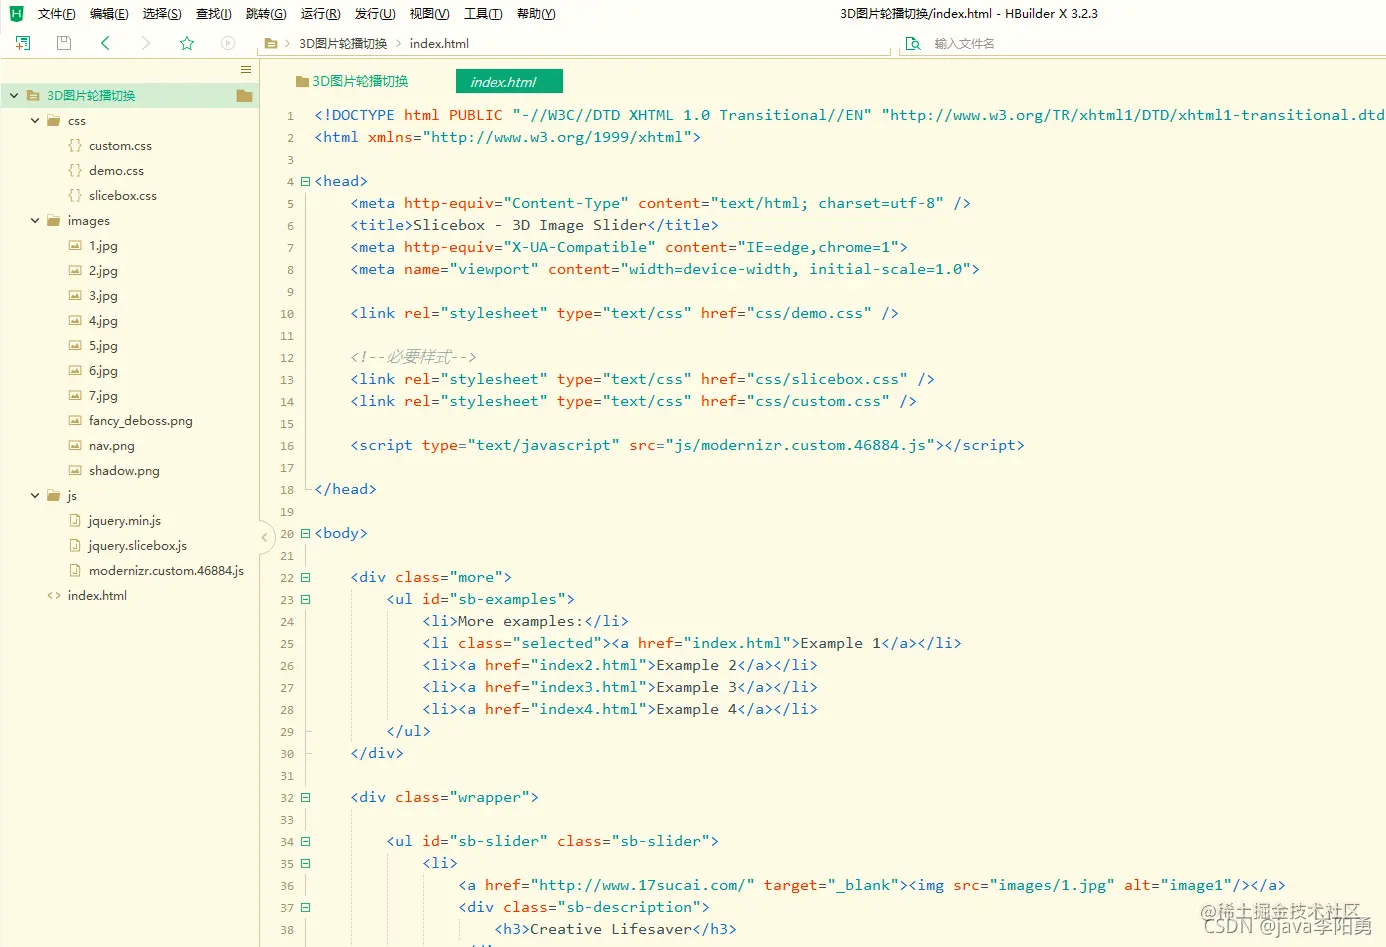This screenshot has height=947, width=1386.
Task: Open index.html in the project tree
Action: click(97, 595)
